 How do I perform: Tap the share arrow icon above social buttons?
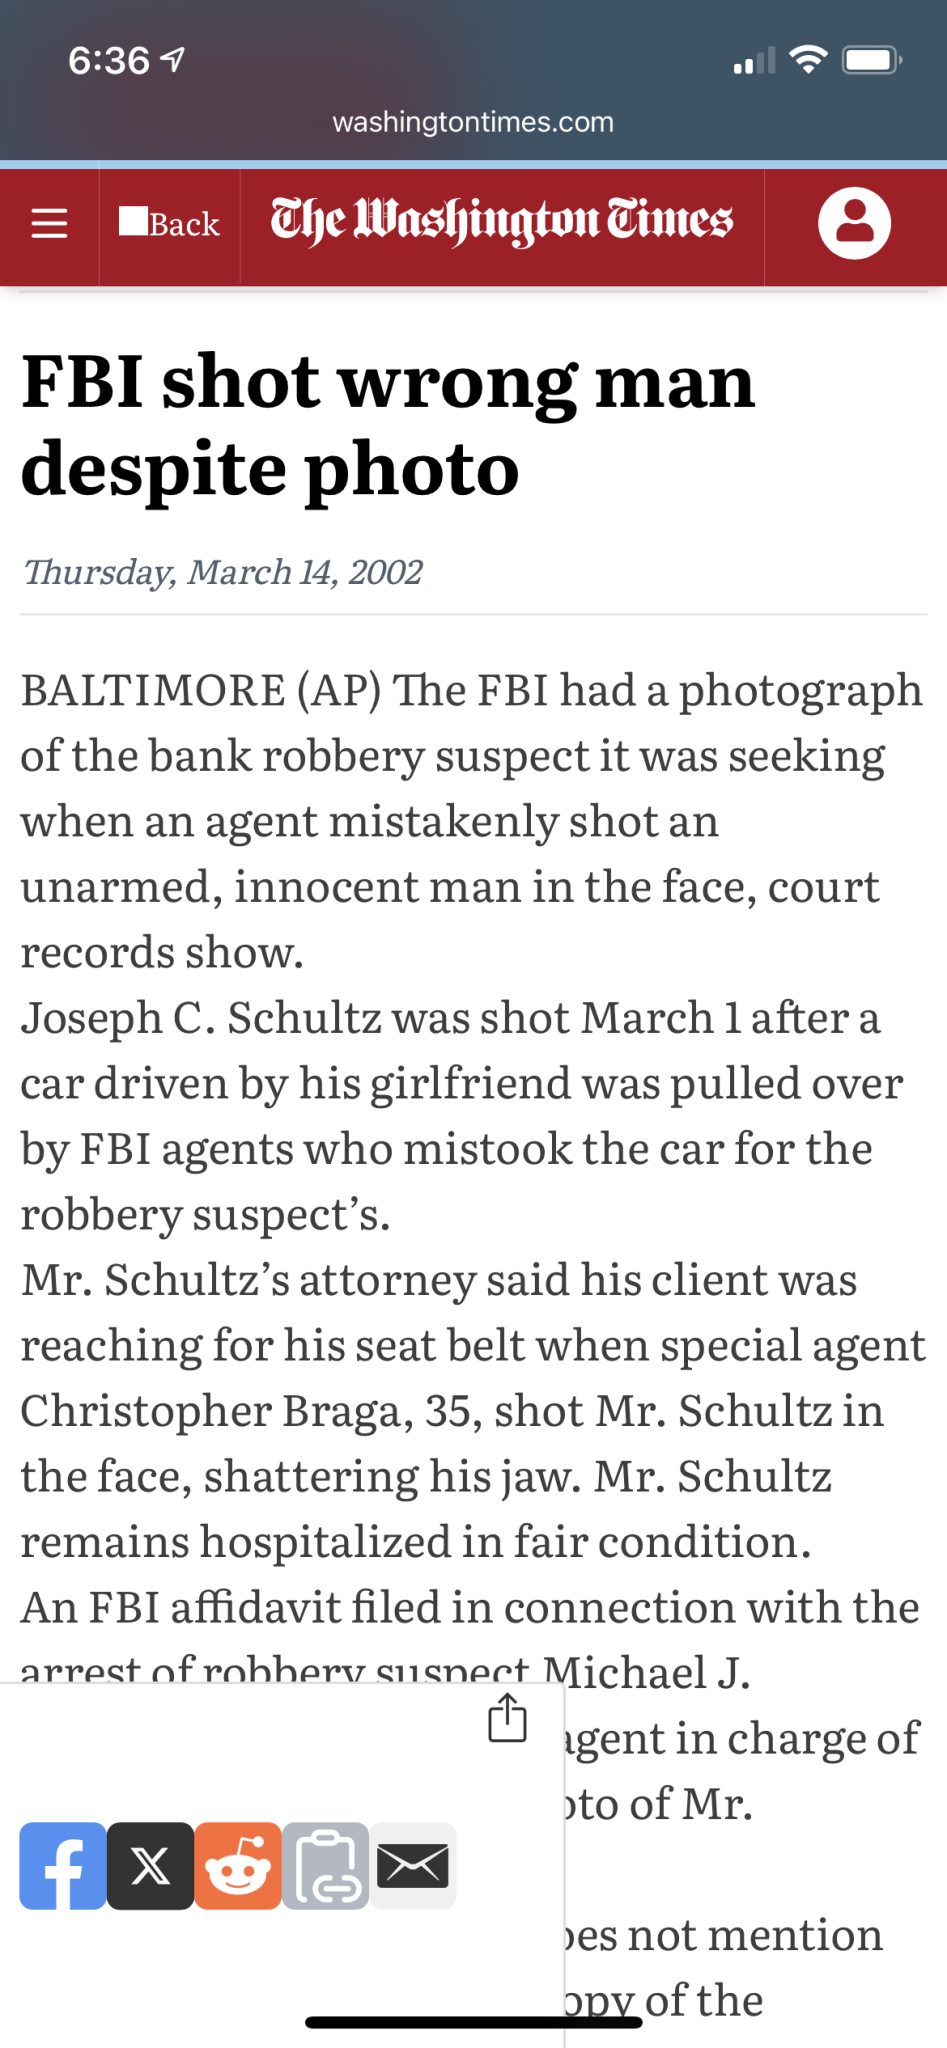click(x=507, y=1718)
